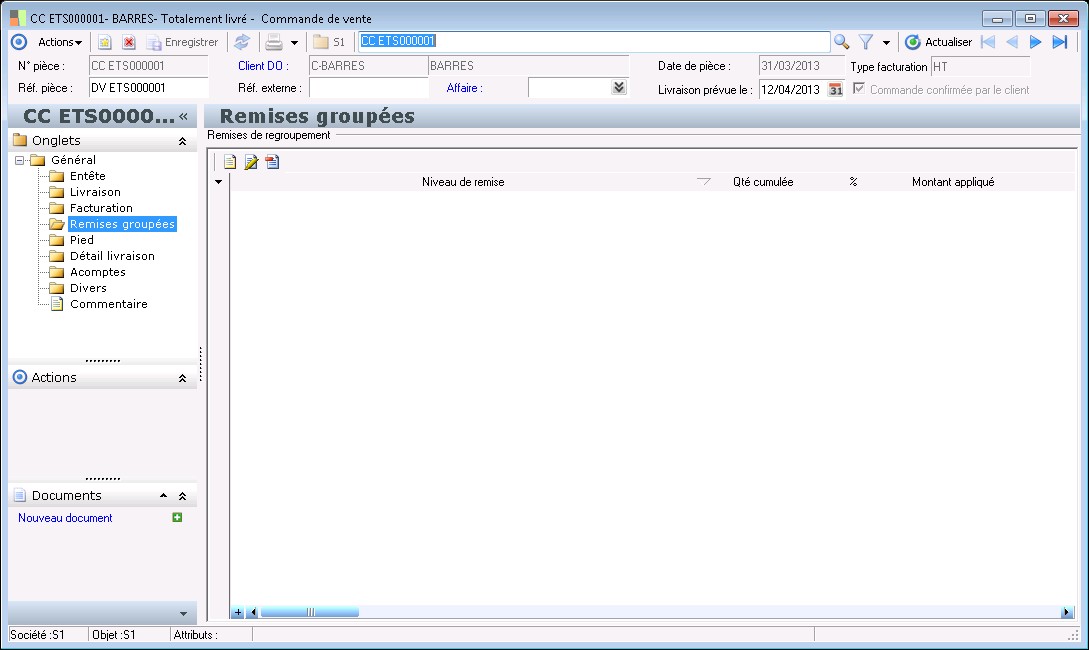1089x650 pixels.
Task: Click the magnifier search icon
Action: 842,42
